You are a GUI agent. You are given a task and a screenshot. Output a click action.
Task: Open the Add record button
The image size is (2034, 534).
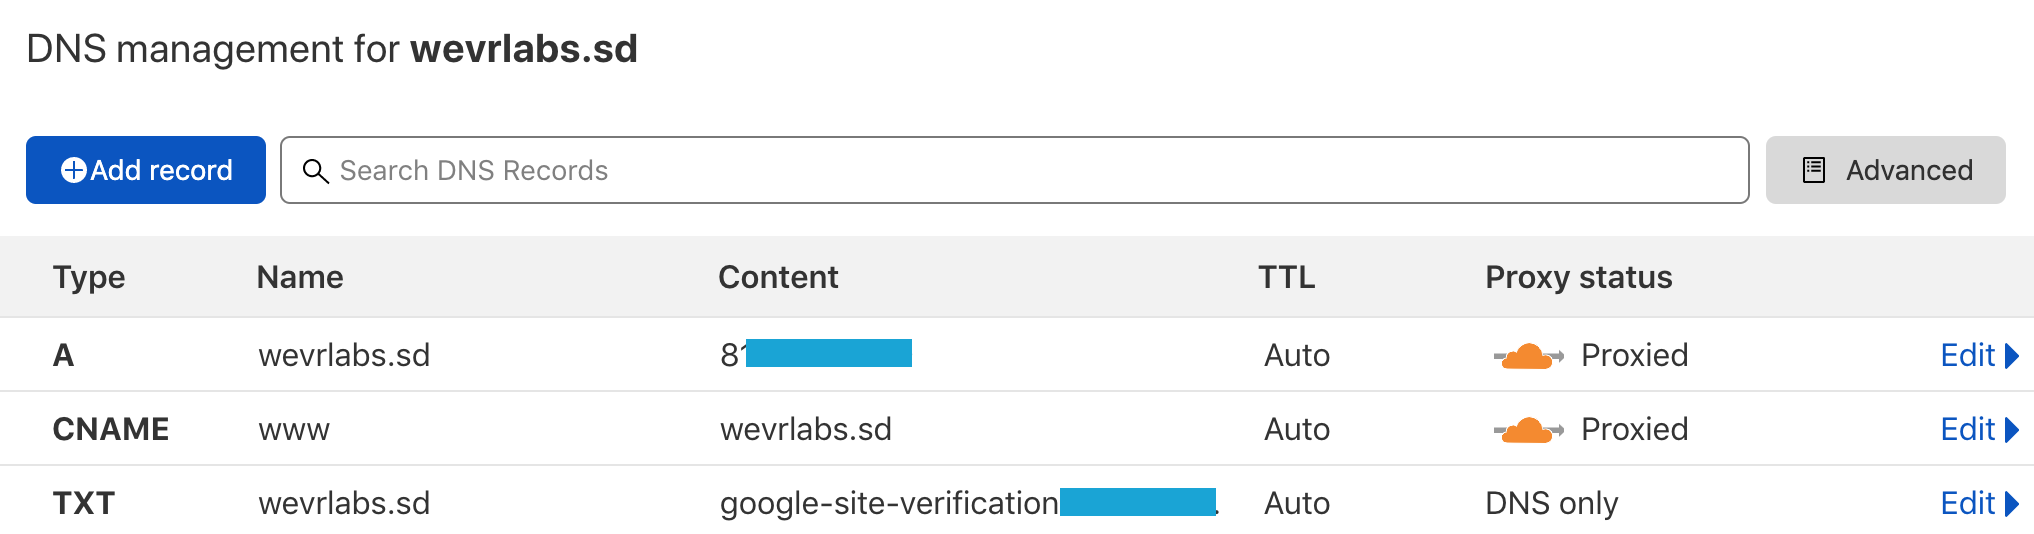coord(146,170)
